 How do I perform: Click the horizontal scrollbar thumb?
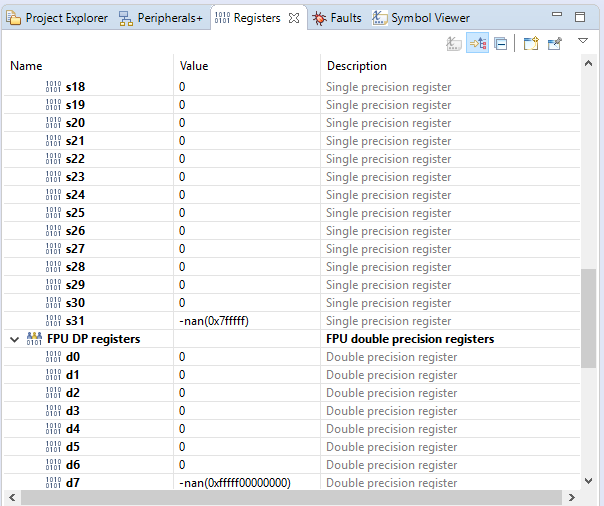[291, 498]
